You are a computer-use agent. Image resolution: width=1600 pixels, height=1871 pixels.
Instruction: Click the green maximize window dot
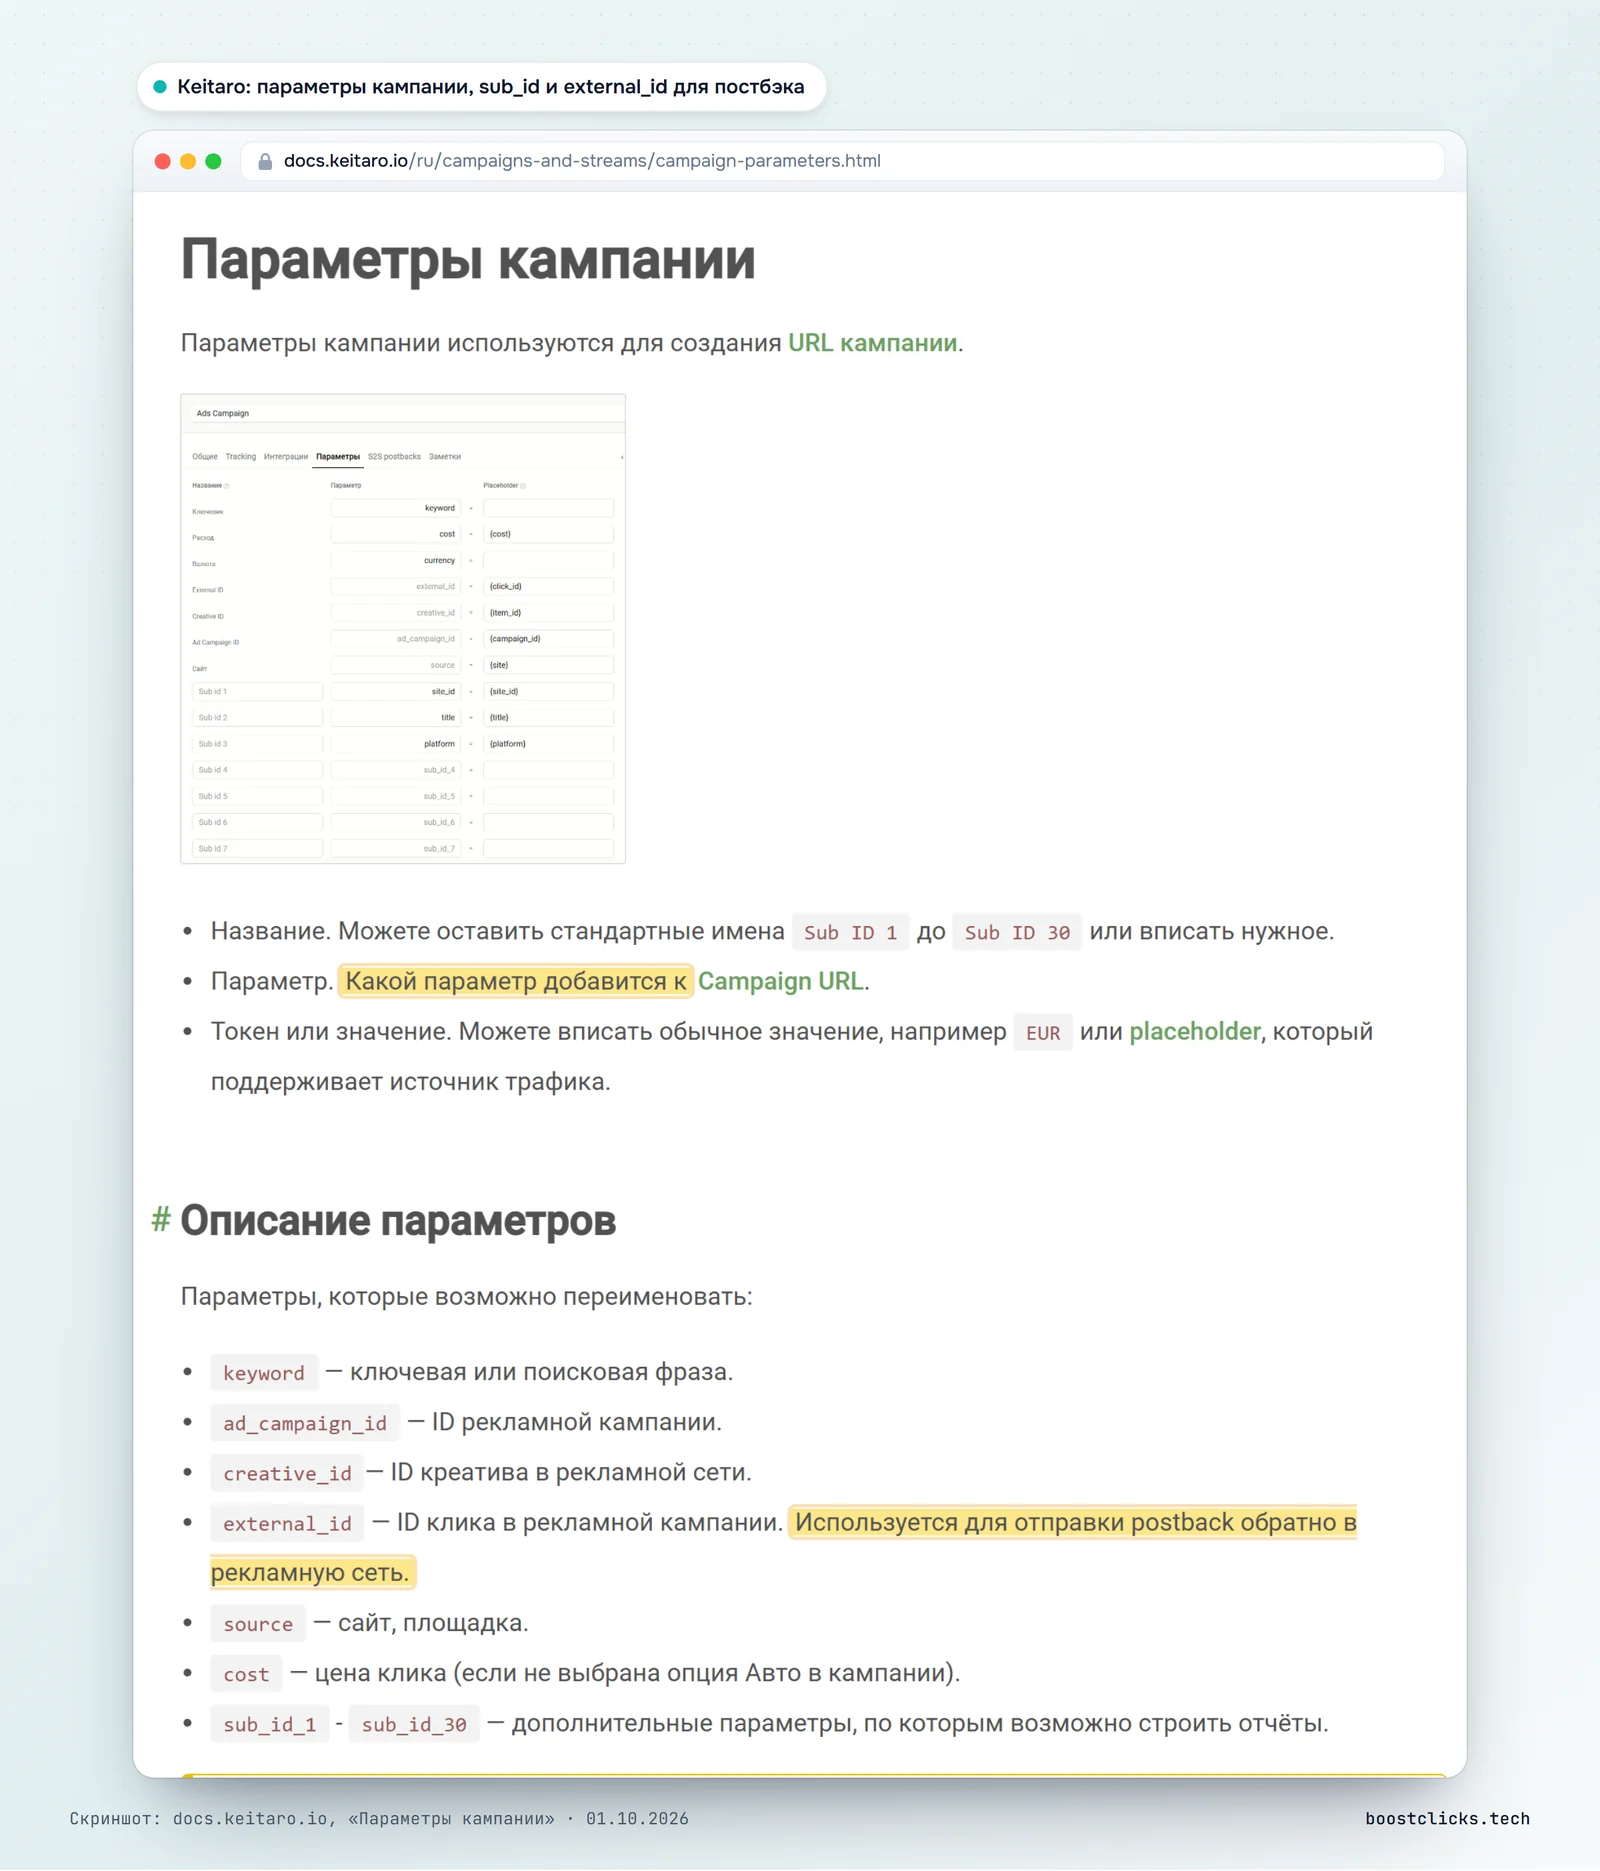[x=213, y=161]
